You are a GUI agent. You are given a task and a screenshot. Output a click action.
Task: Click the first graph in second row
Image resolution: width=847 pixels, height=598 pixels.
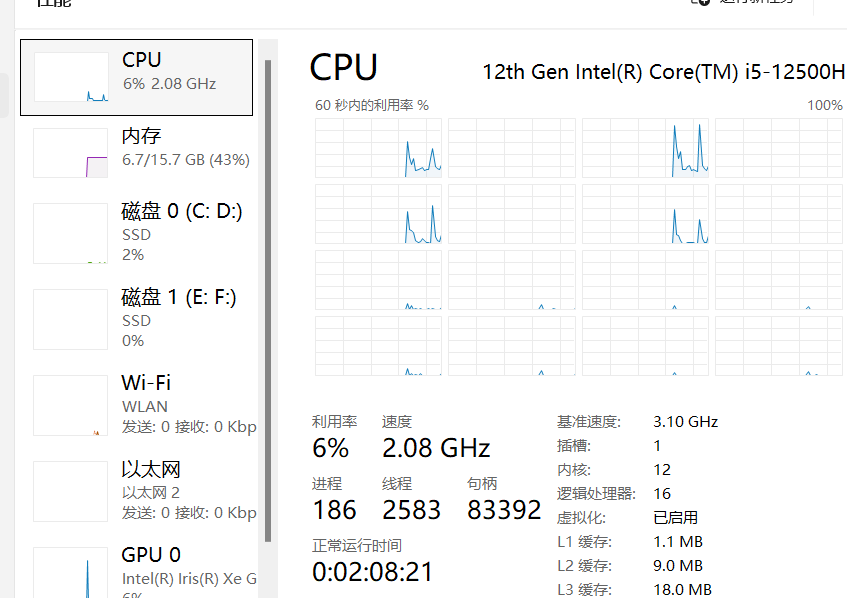[378, 214]
